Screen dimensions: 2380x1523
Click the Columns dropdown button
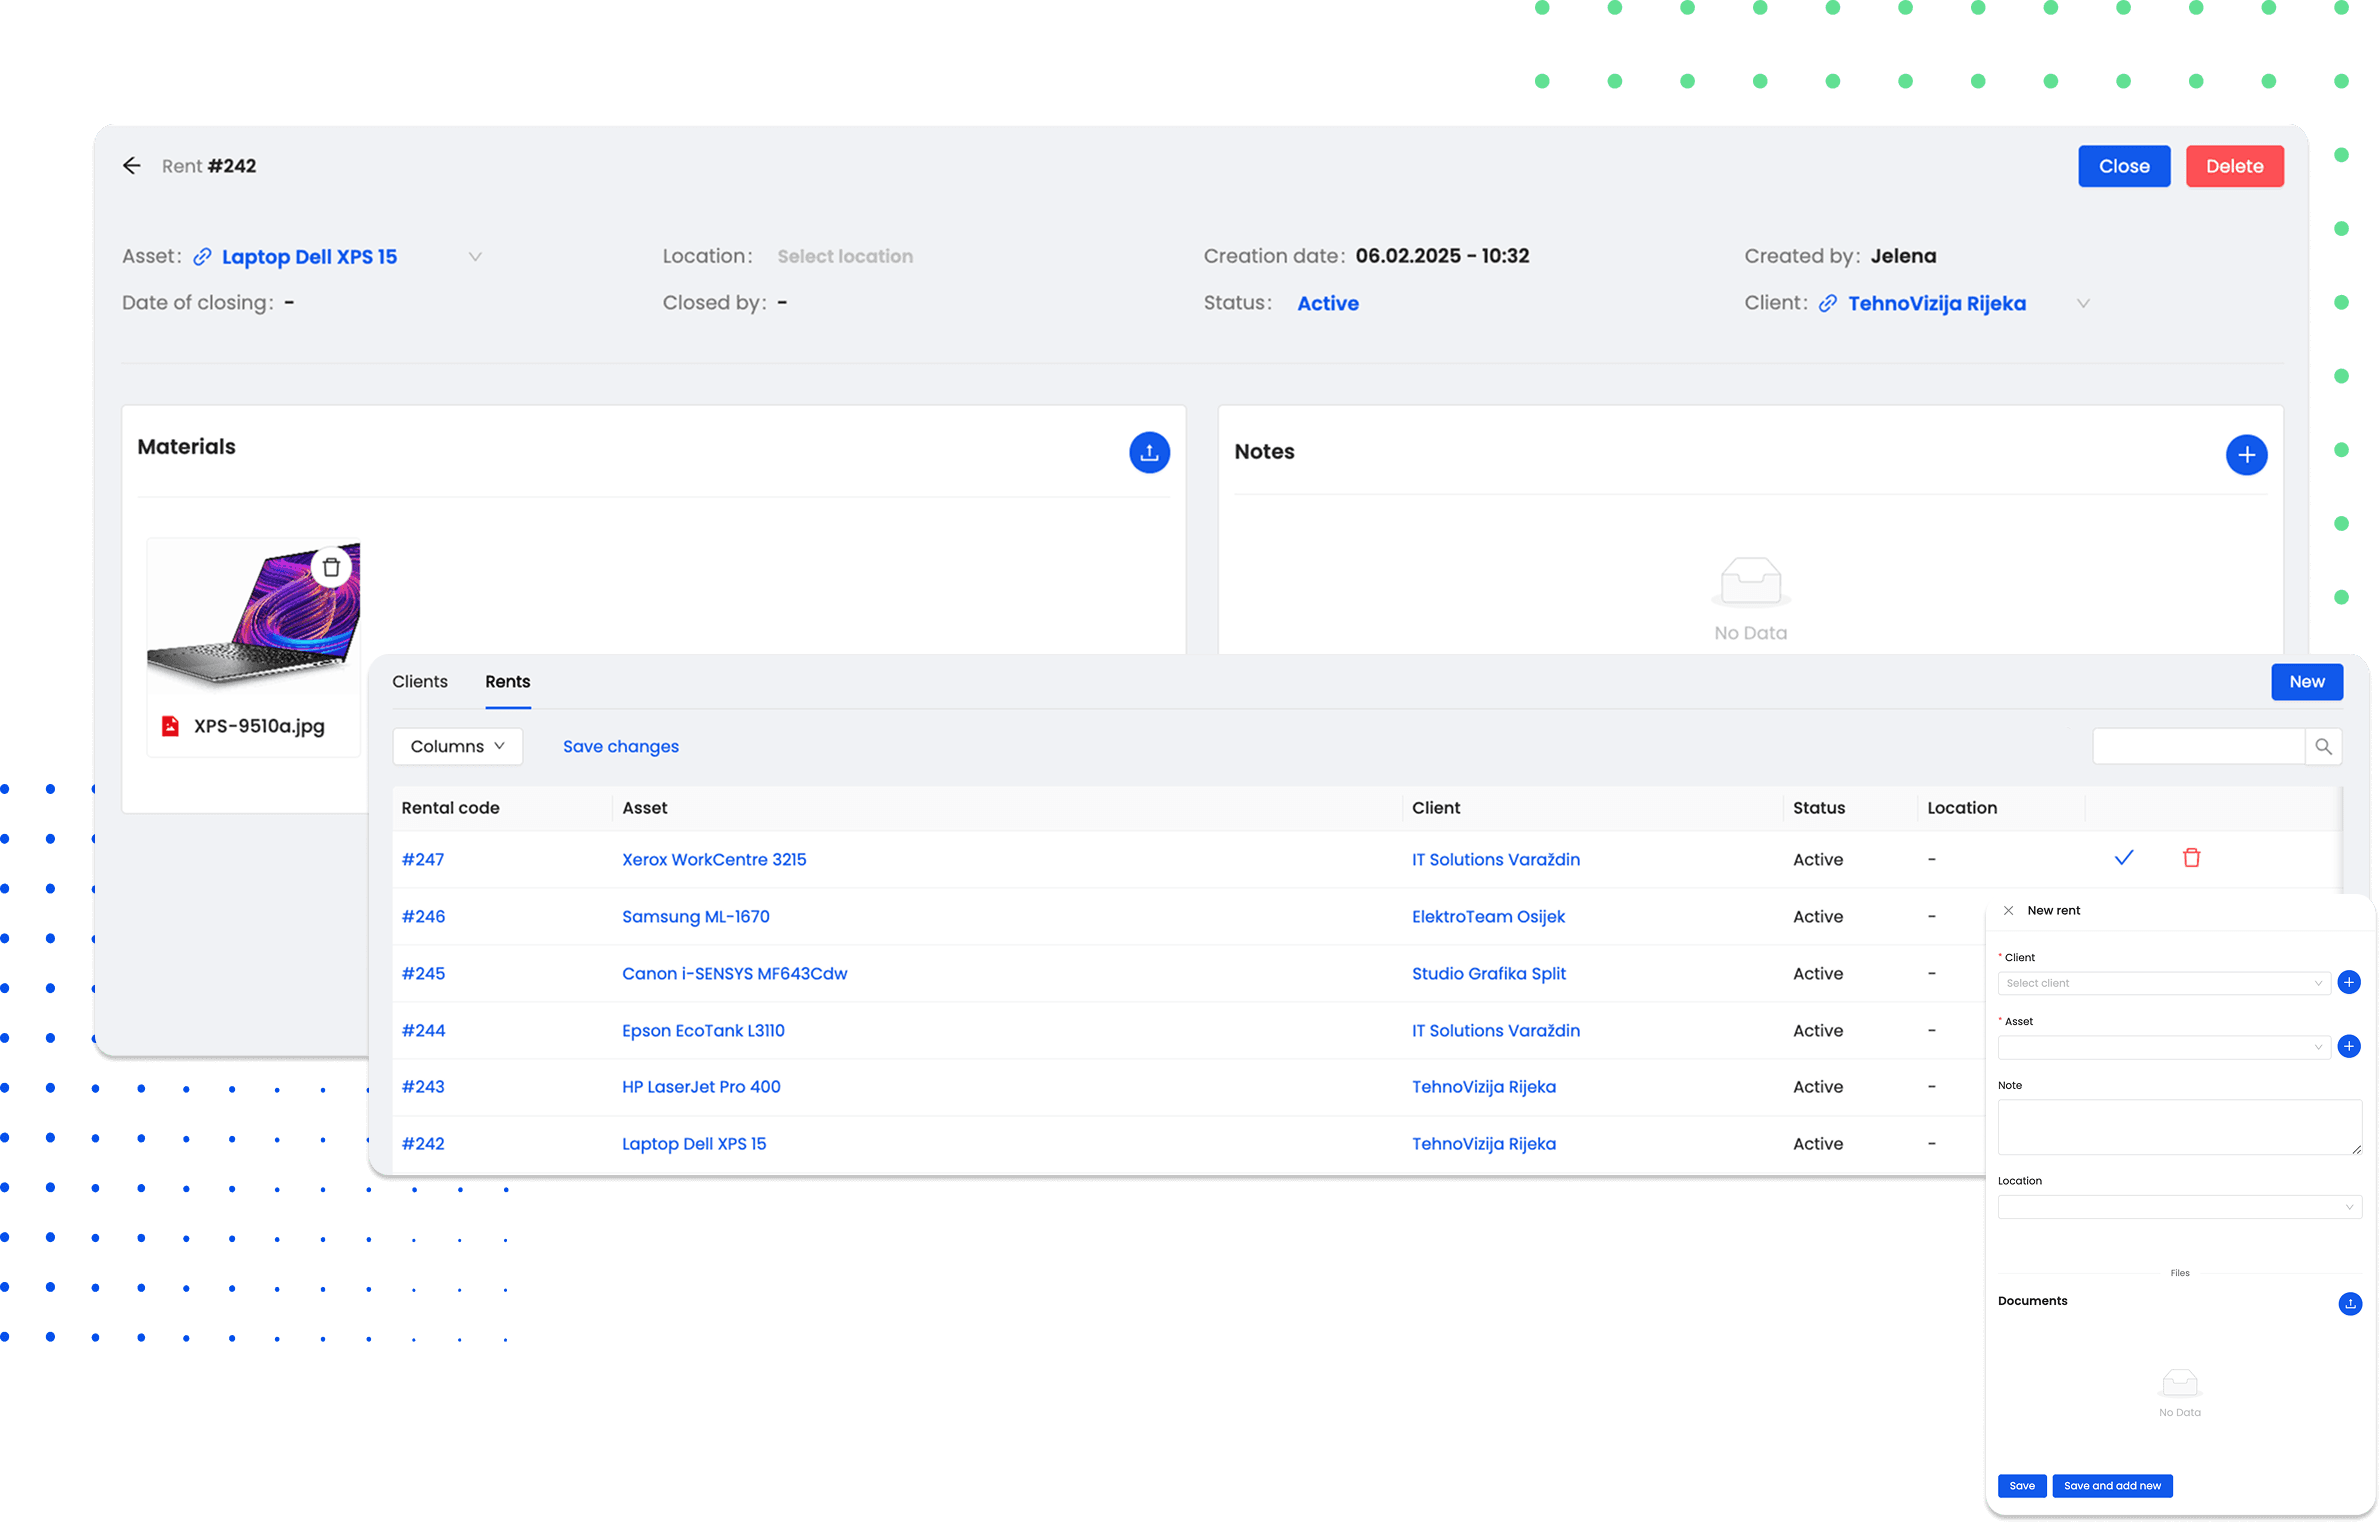456,746
